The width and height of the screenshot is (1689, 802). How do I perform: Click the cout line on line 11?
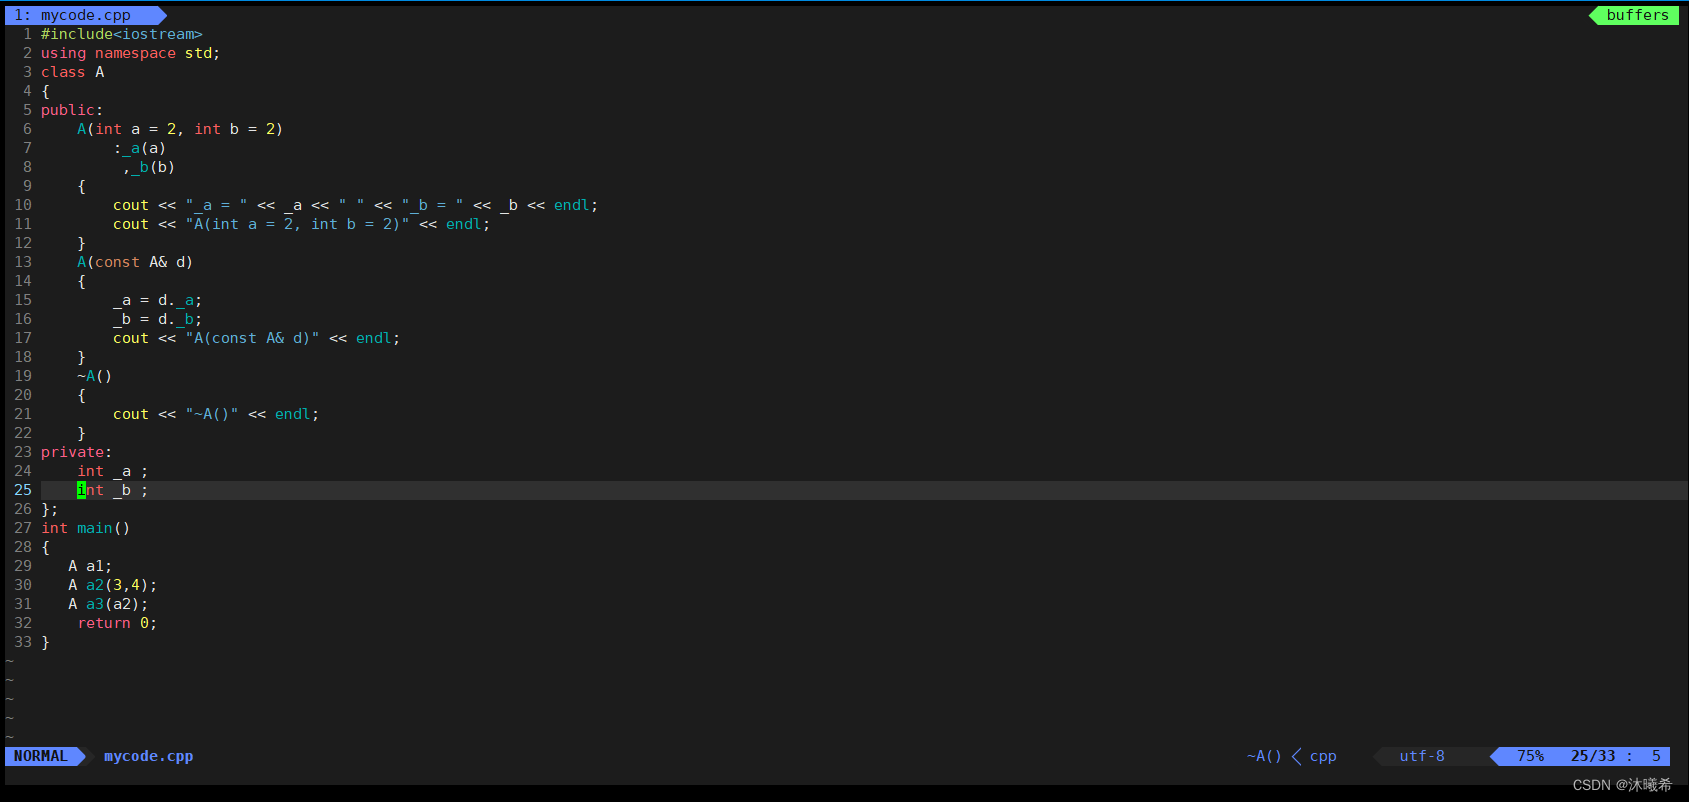301,224
